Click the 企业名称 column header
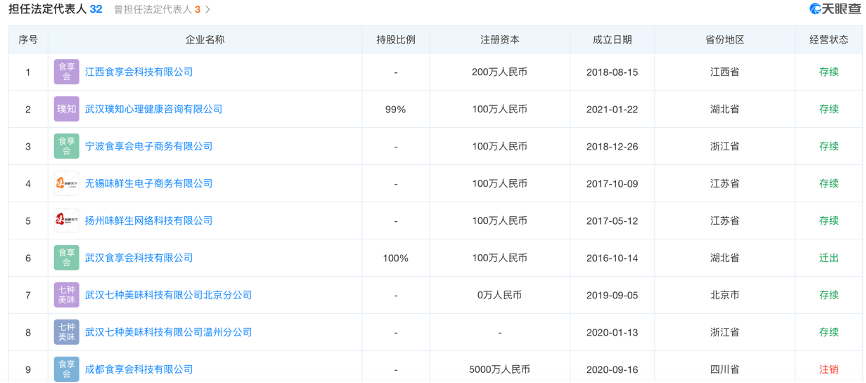 (x=205, y=40)
